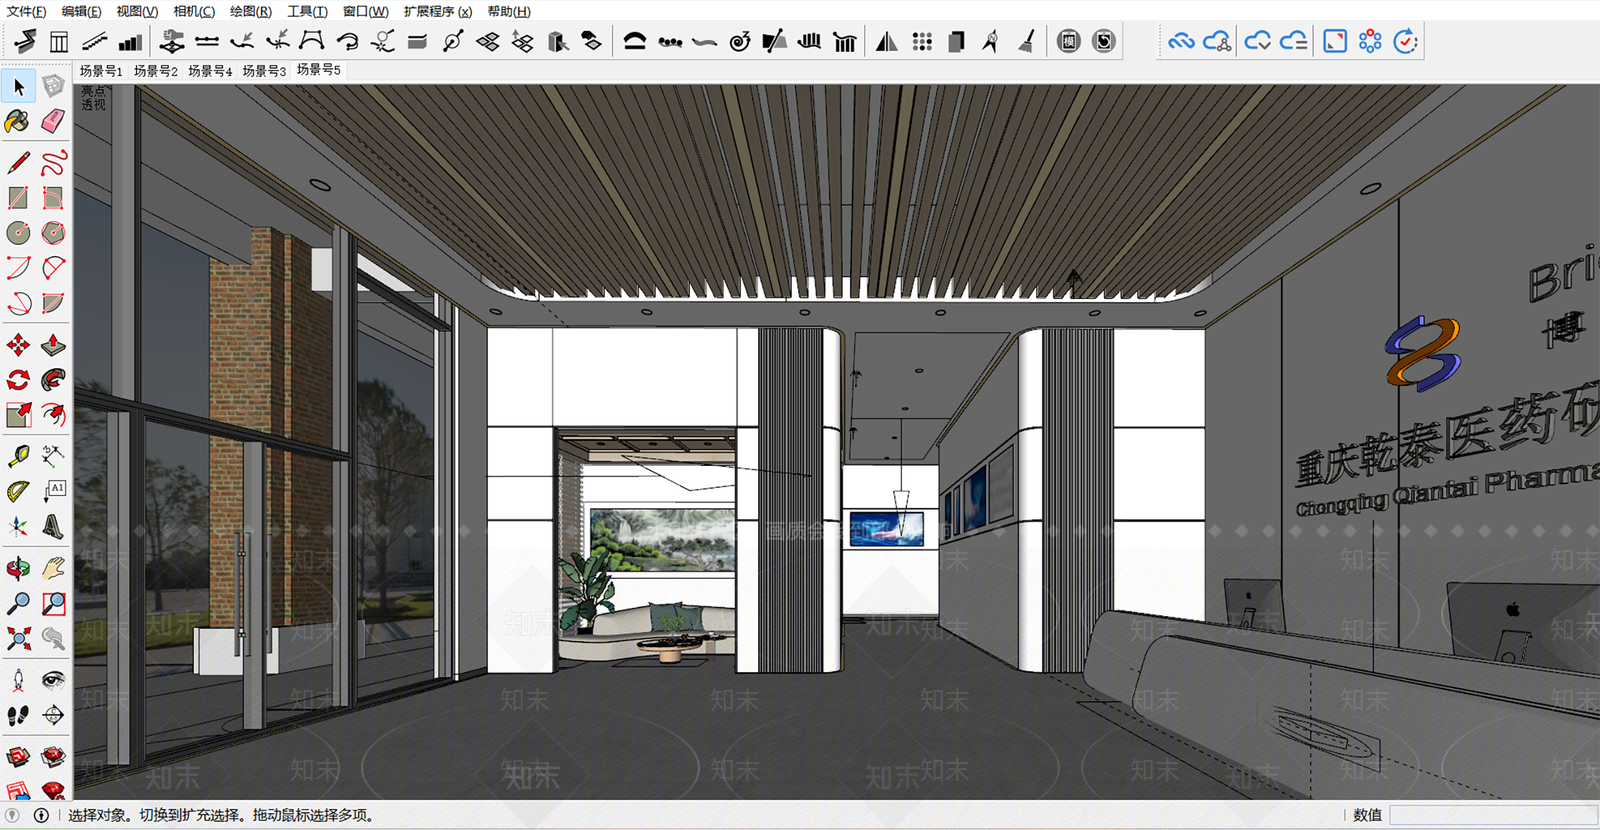Pick the Offset tool
Screen dimensions: 1600x830
coord(53,415)
